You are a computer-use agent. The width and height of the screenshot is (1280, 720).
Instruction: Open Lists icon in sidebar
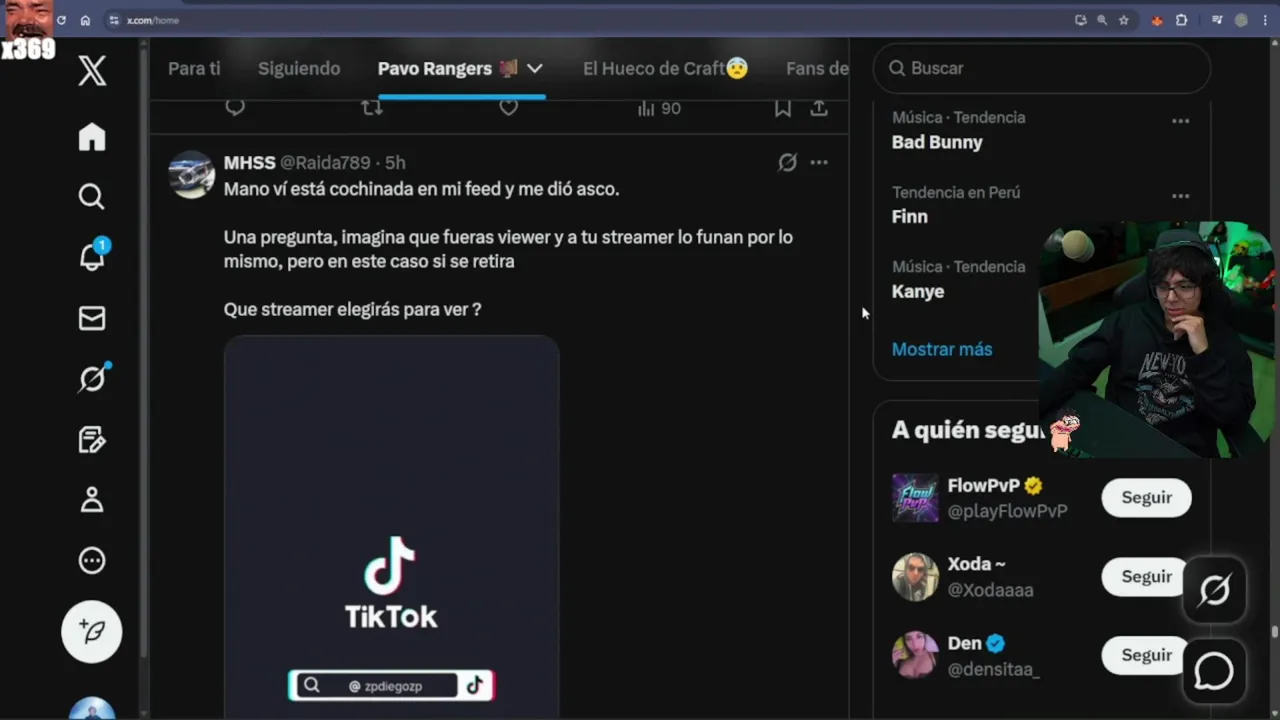tap(92, 440)
